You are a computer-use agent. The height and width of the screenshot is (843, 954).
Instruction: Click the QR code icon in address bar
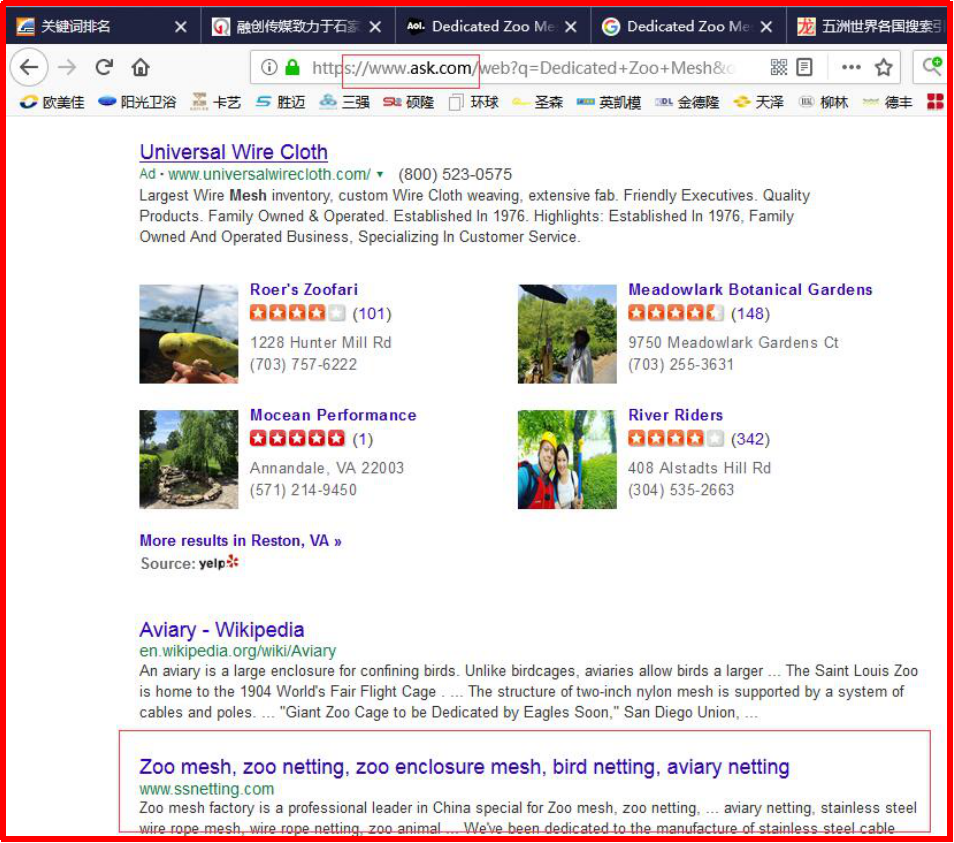(779, 68)
